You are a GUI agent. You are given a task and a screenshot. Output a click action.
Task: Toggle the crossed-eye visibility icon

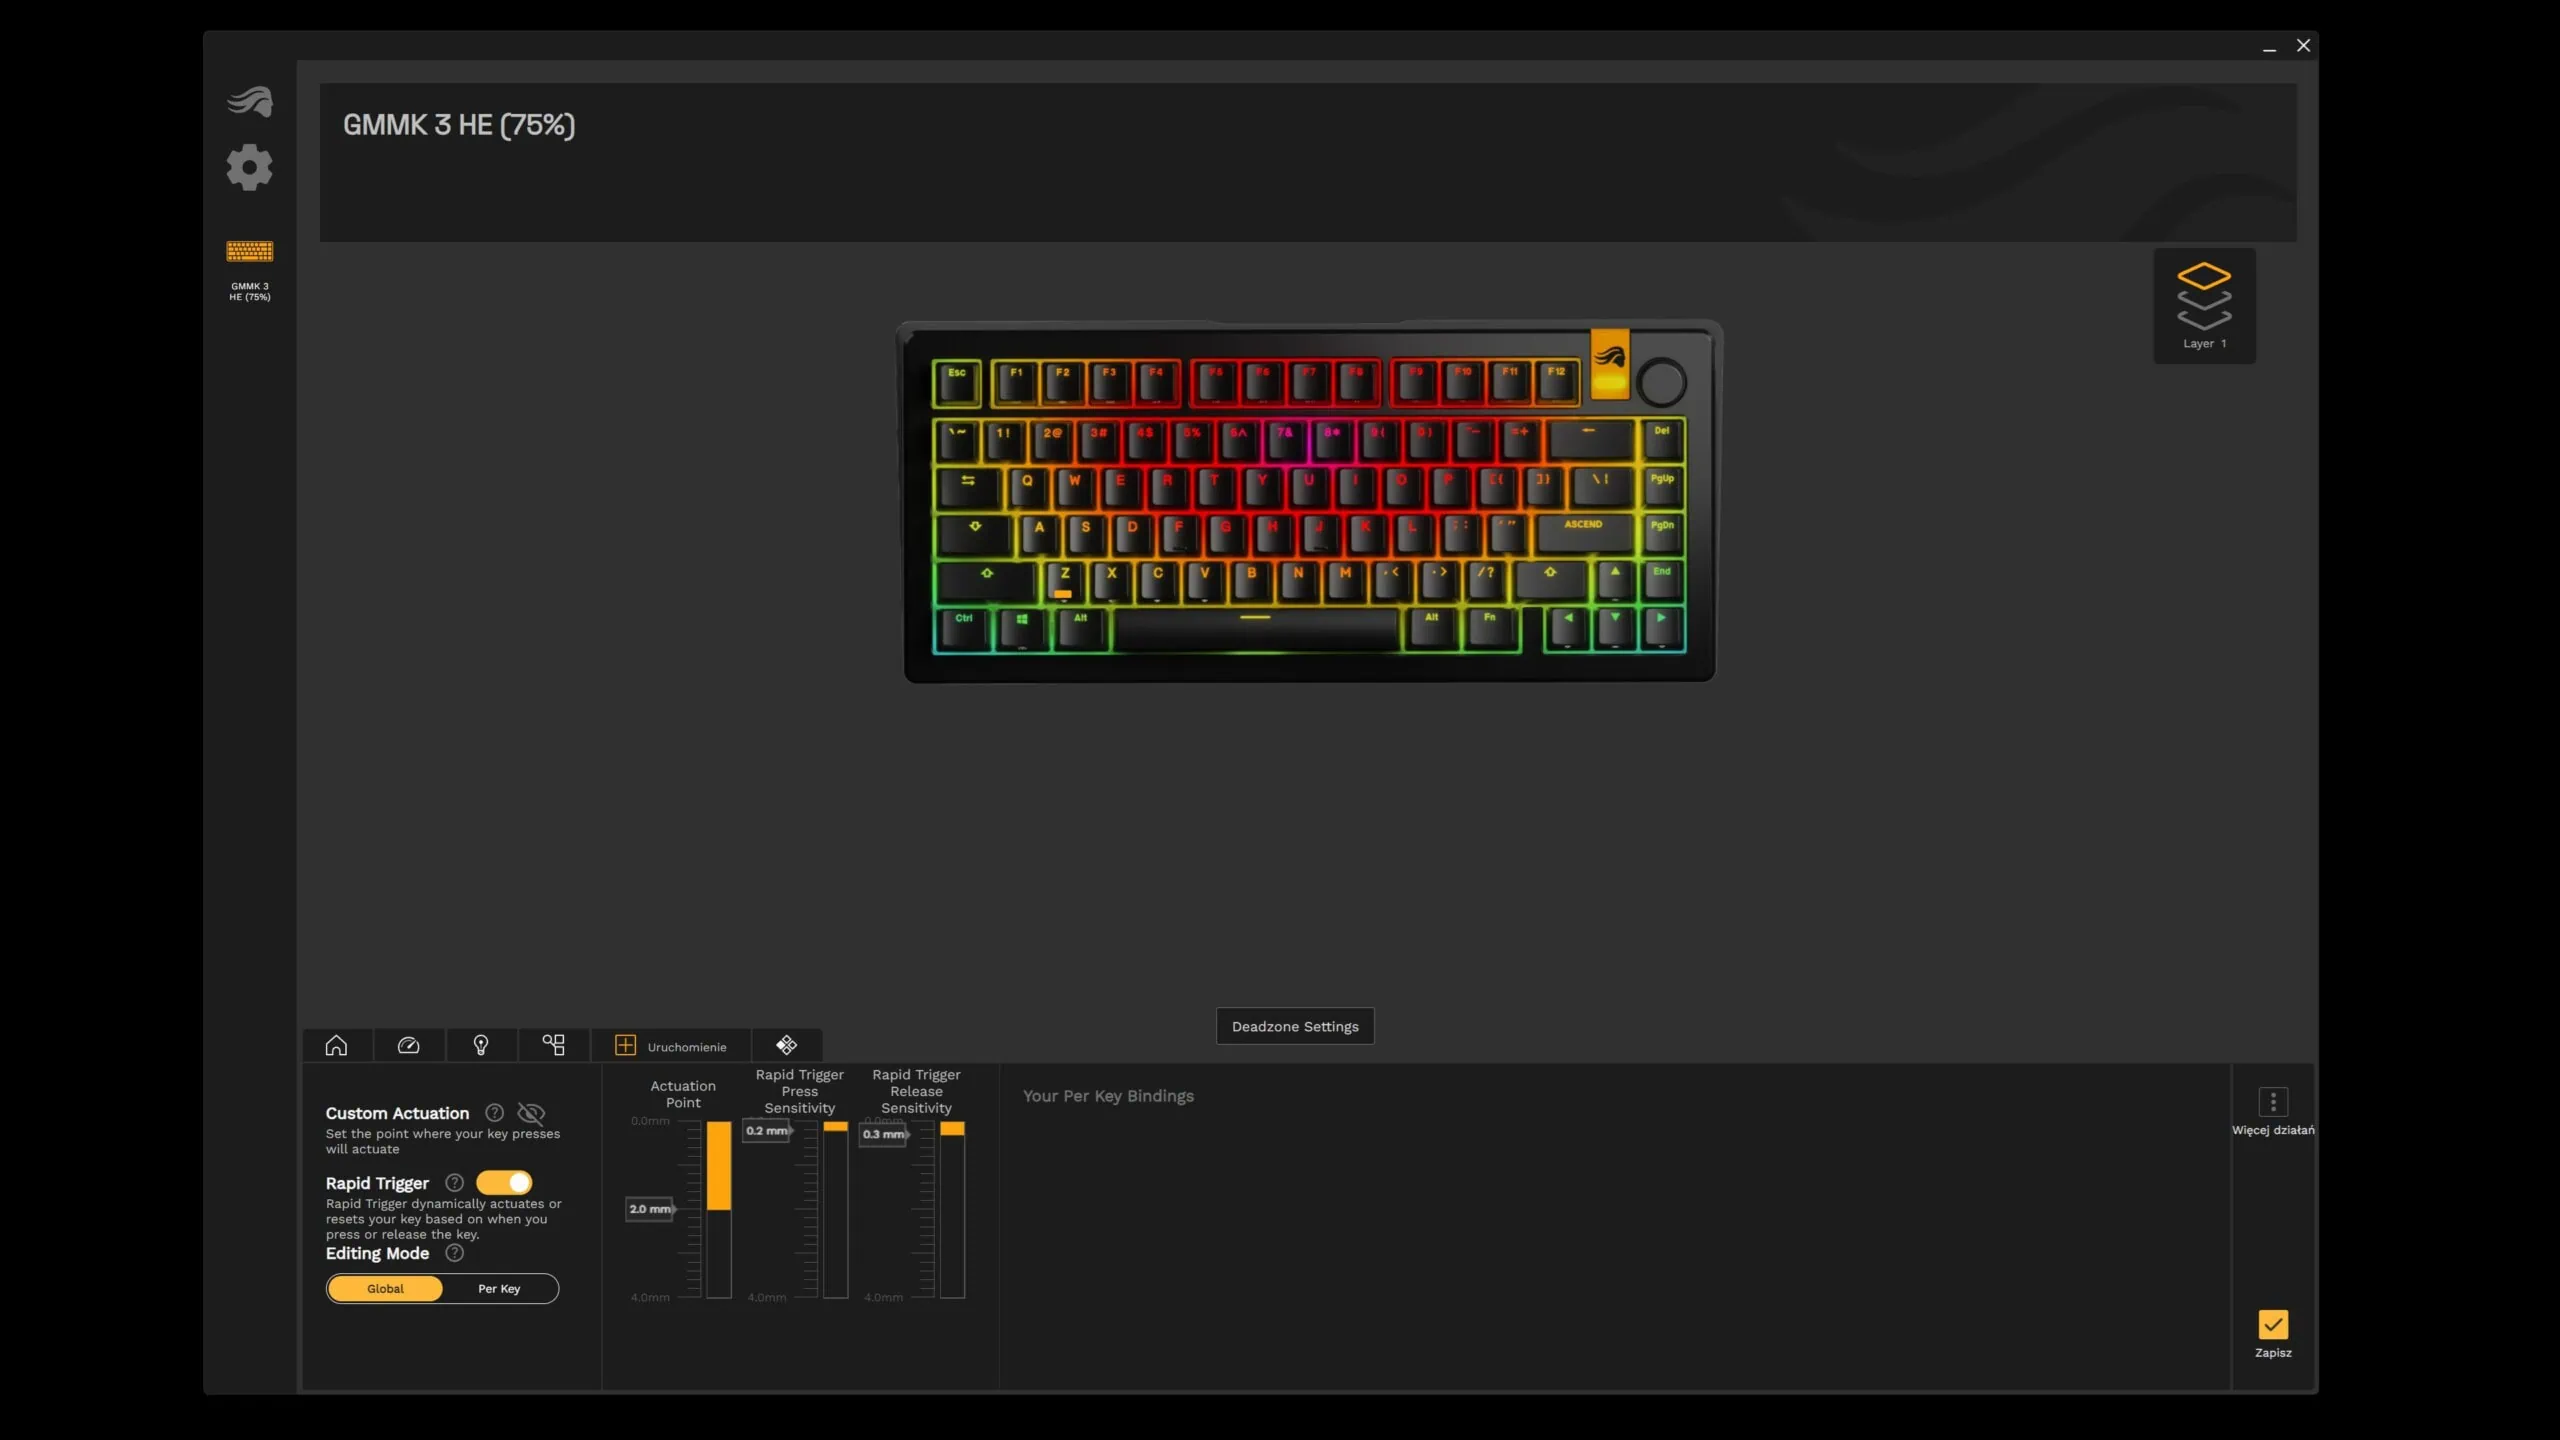tap(531, 1113)
